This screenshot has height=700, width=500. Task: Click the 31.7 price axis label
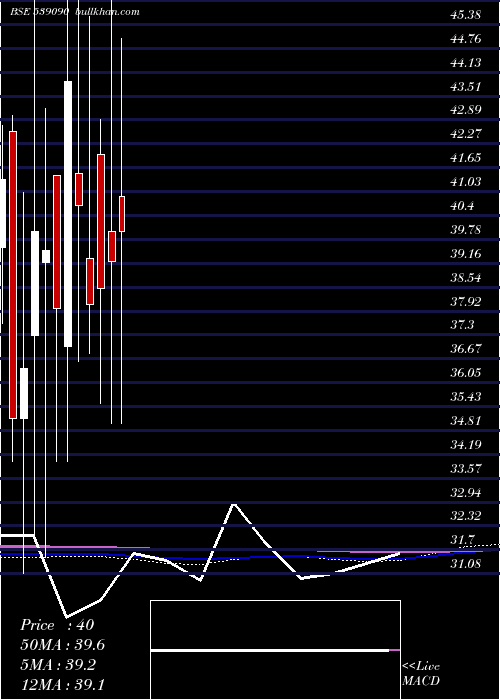point(462,540)
